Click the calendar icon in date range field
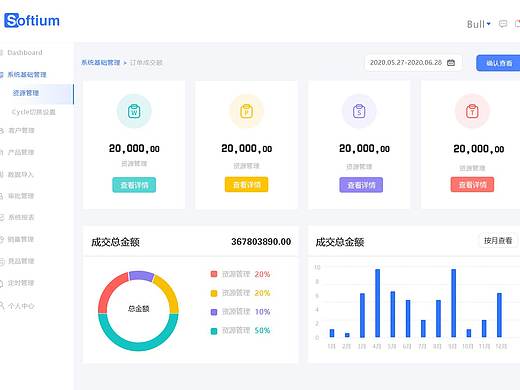520x390 pixels. [x=451, y=62]
